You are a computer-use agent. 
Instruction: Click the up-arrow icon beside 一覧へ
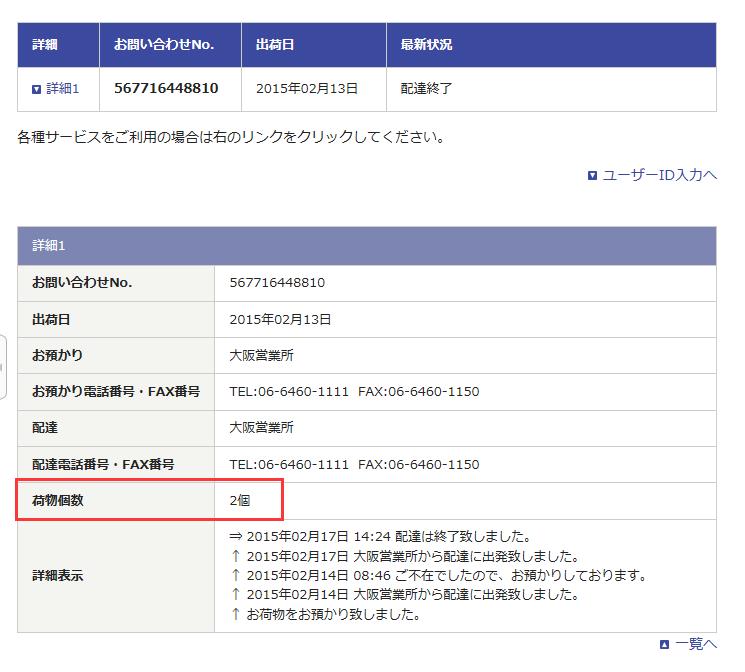pos(664,644)
